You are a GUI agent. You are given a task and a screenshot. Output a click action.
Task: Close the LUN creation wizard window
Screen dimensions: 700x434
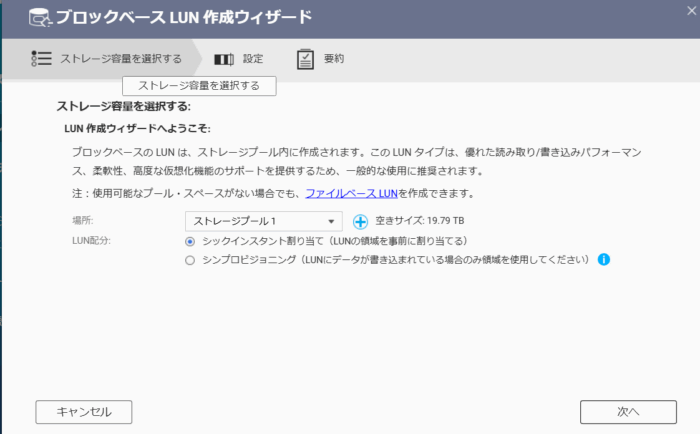(689, 9)
